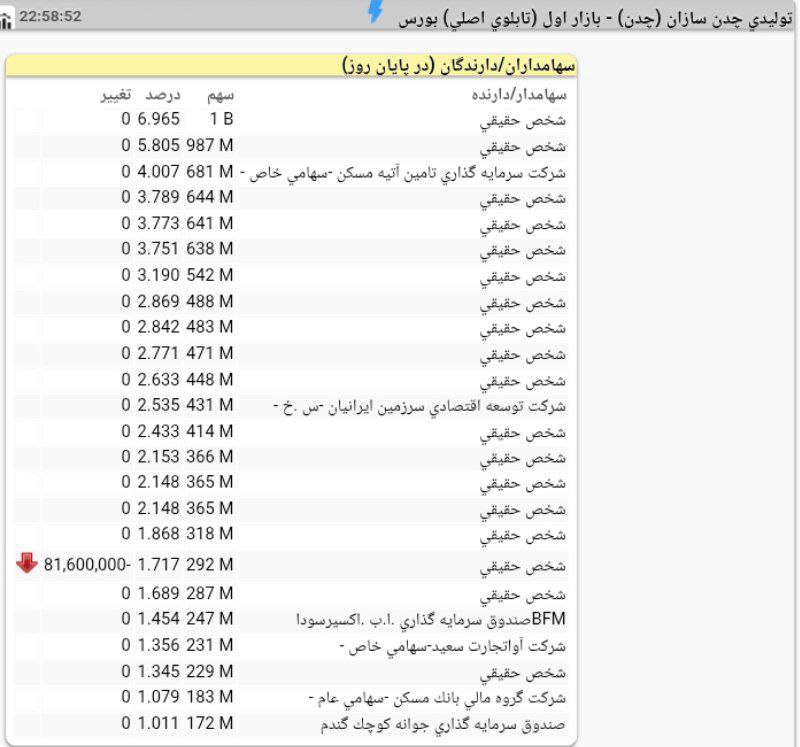The image size is (800, 747).
Task: Click the تغيير column header
Action: [113, 95]
